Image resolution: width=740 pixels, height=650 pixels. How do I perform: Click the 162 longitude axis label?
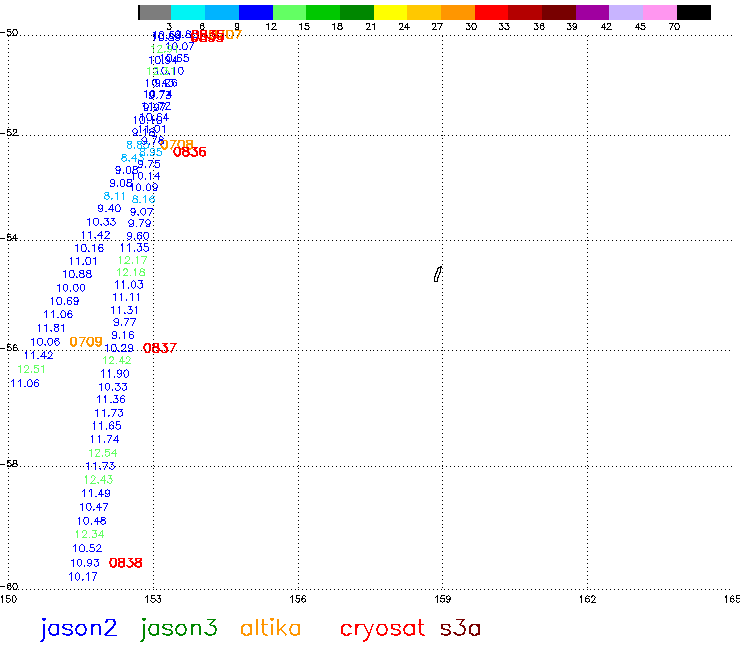point(587,599)
